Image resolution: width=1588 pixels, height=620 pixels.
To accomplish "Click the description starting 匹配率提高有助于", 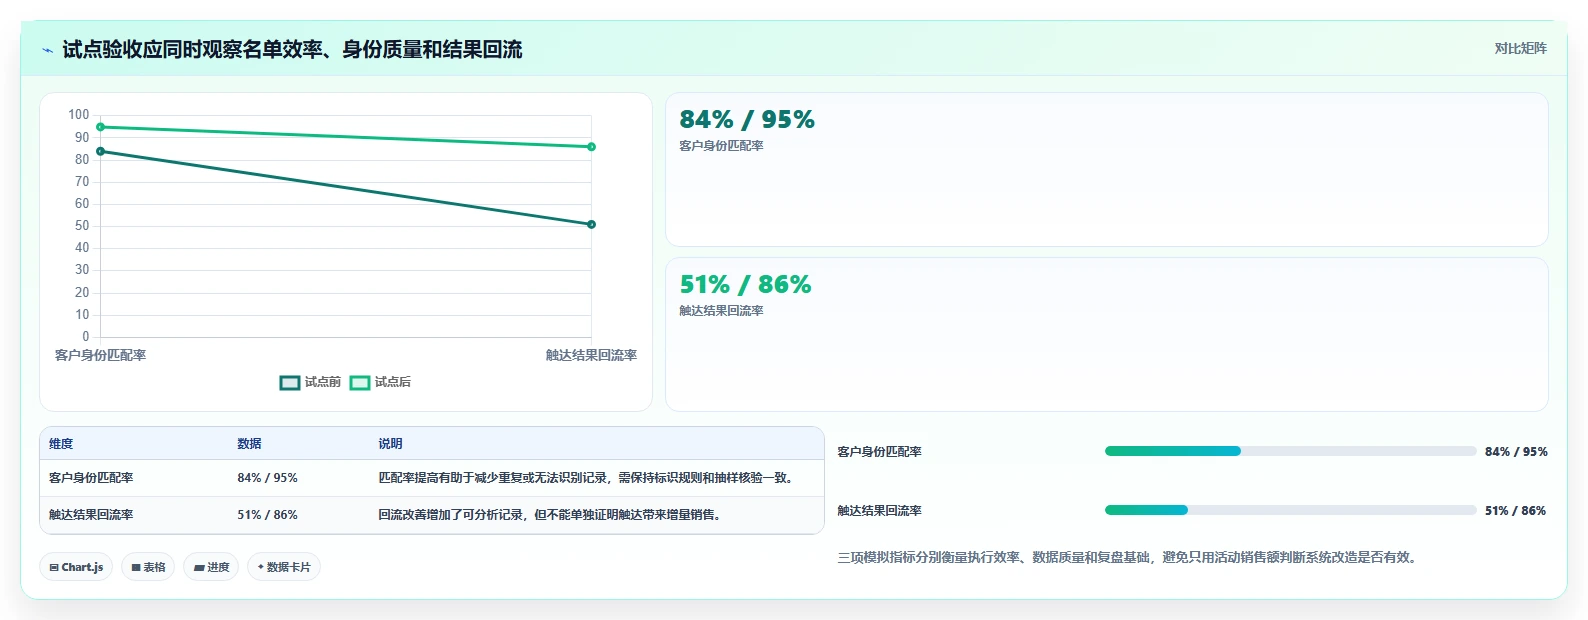I will (x=588, y=478).
